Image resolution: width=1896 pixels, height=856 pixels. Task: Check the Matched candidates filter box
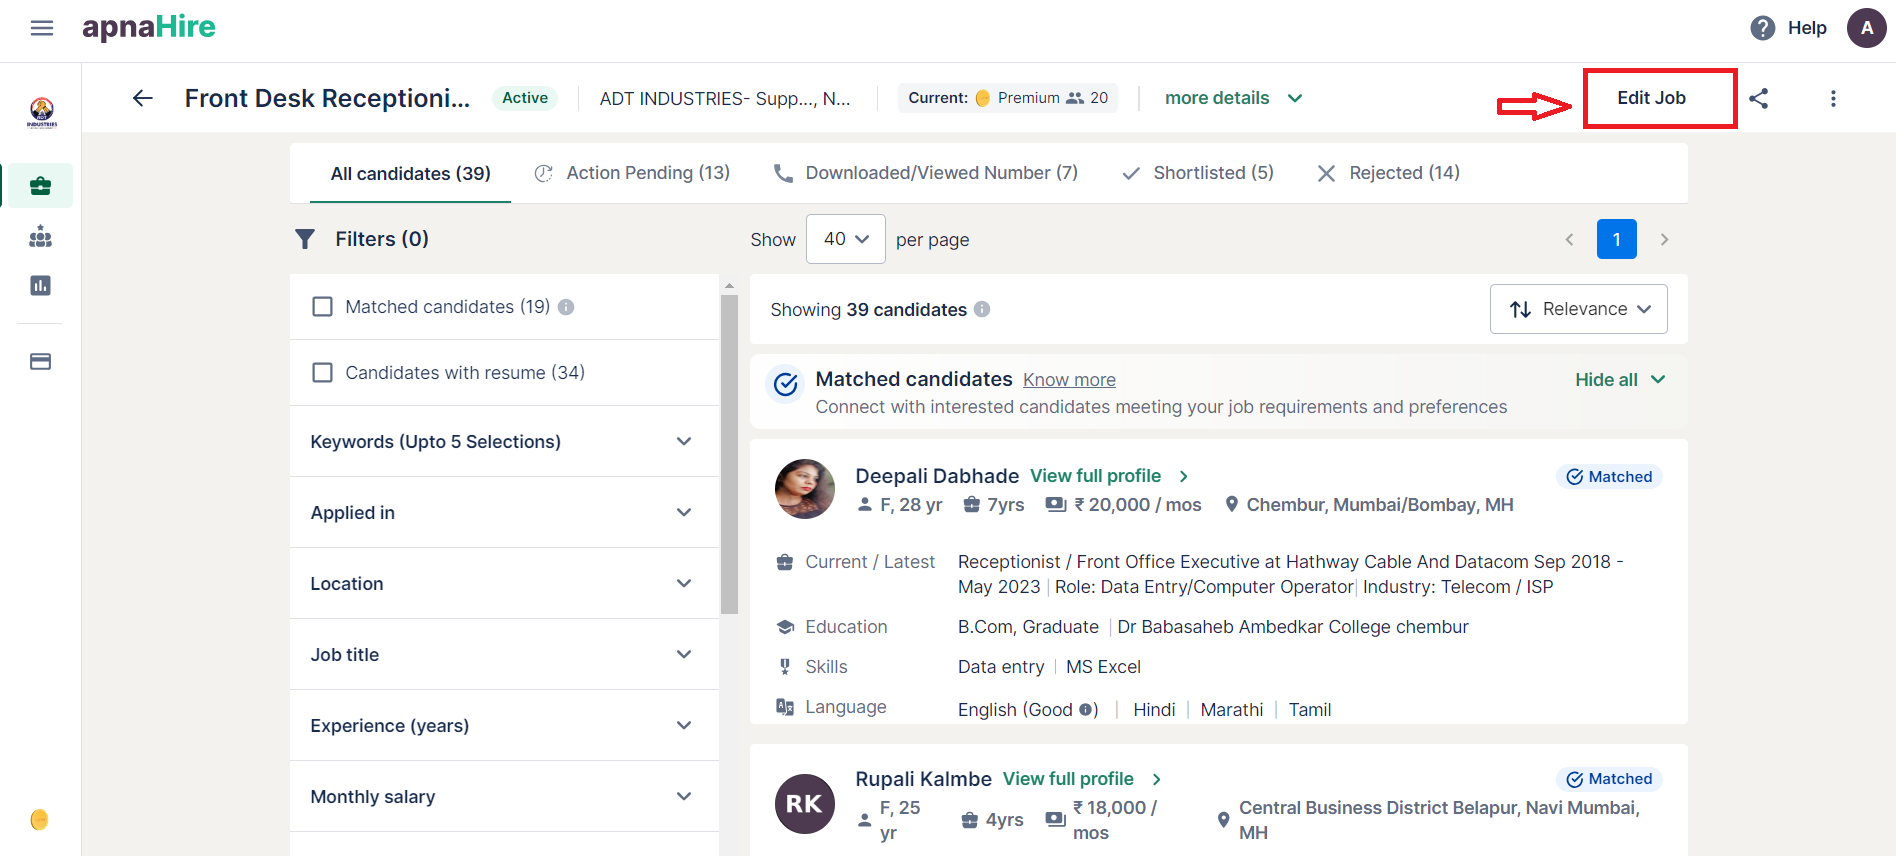tap(322, 307)
